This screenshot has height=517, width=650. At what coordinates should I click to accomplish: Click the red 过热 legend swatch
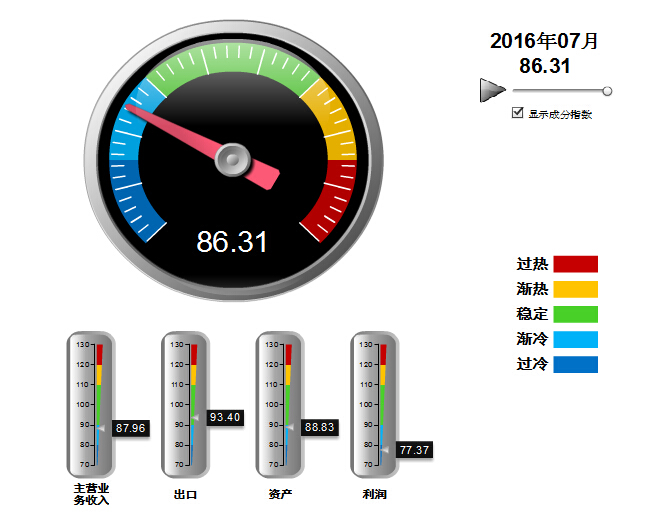[x=575, y=264]
